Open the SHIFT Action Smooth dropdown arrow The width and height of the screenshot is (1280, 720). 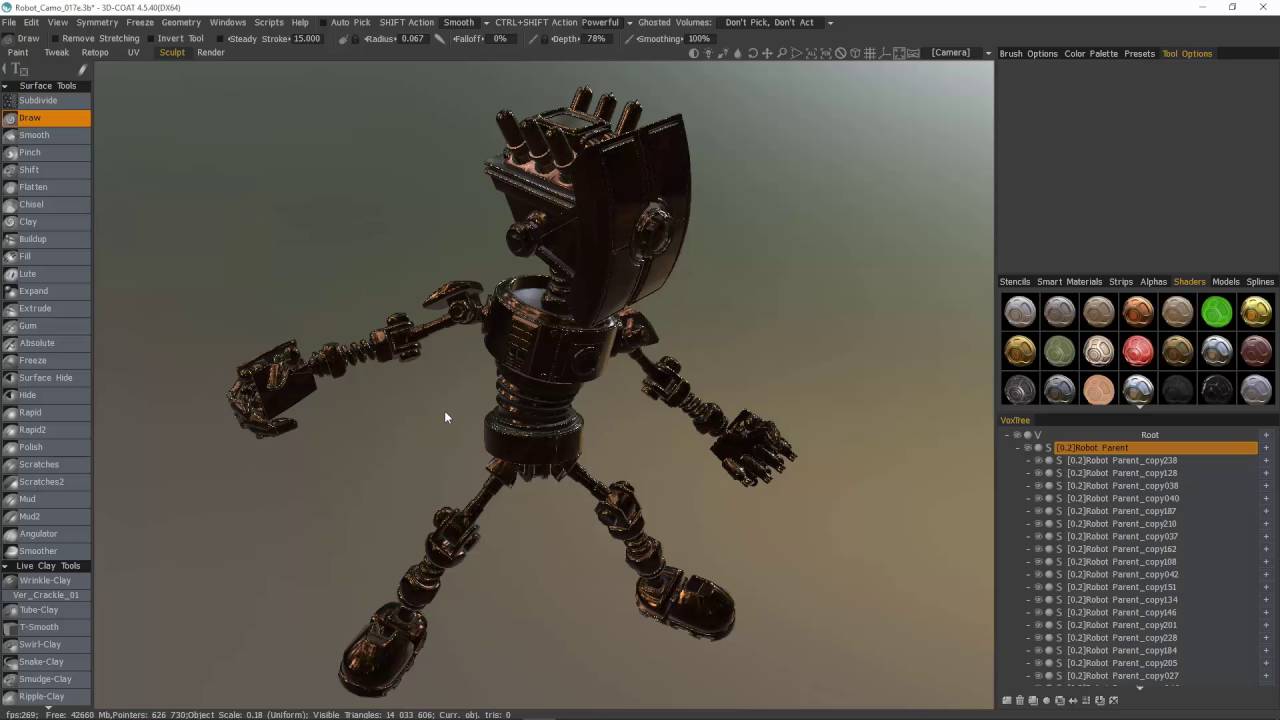486,22
